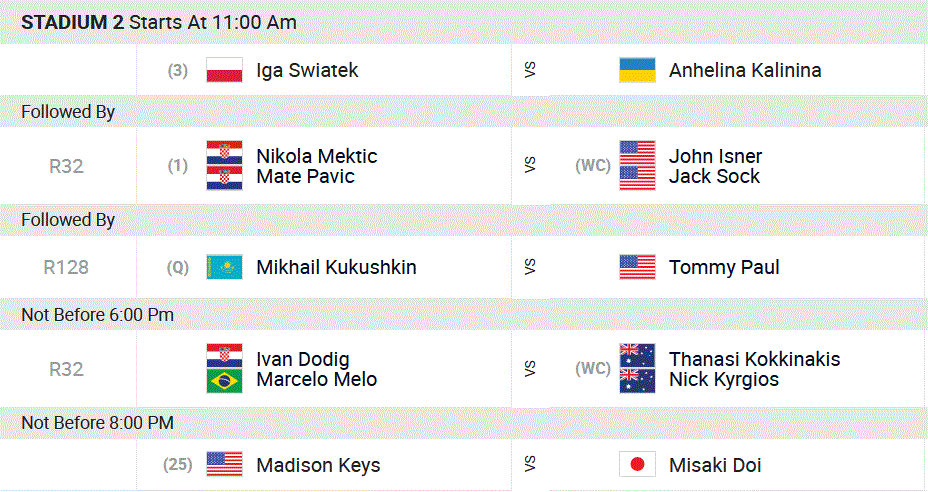
Task: Select Madison Keys player name
Action: [x=318, y=465]
